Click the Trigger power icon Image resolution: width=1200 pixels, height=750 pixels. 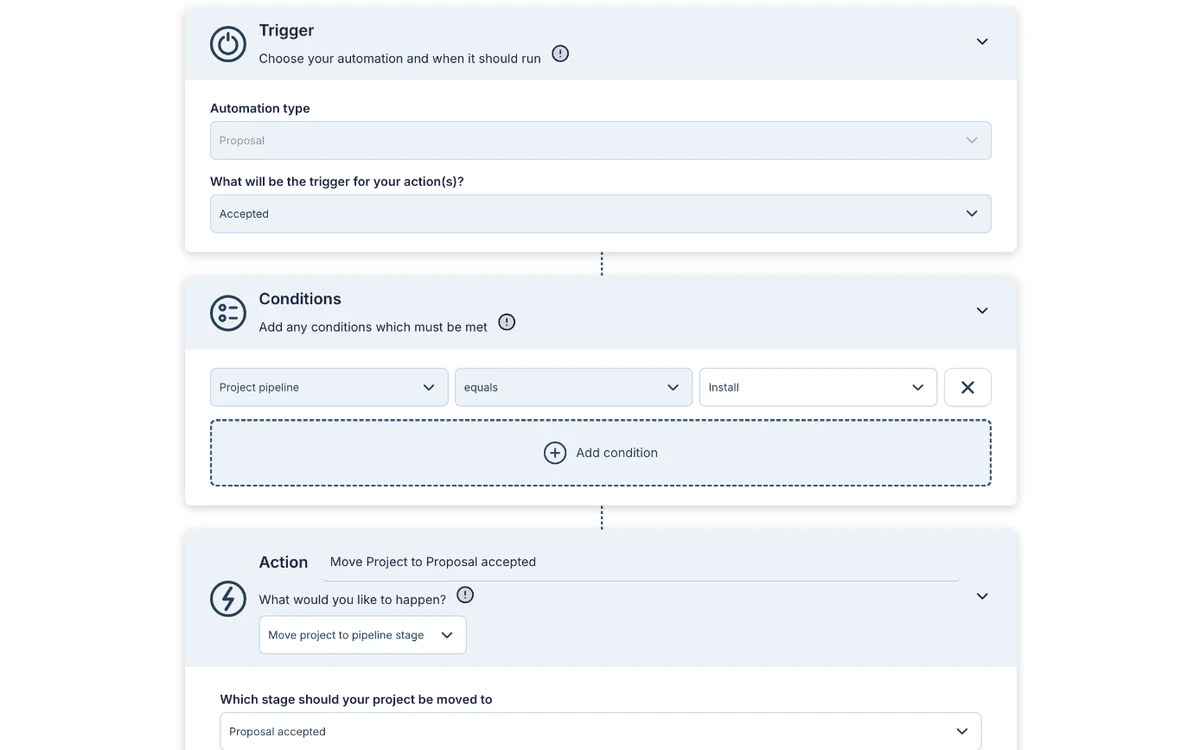(x=228, y=44)
